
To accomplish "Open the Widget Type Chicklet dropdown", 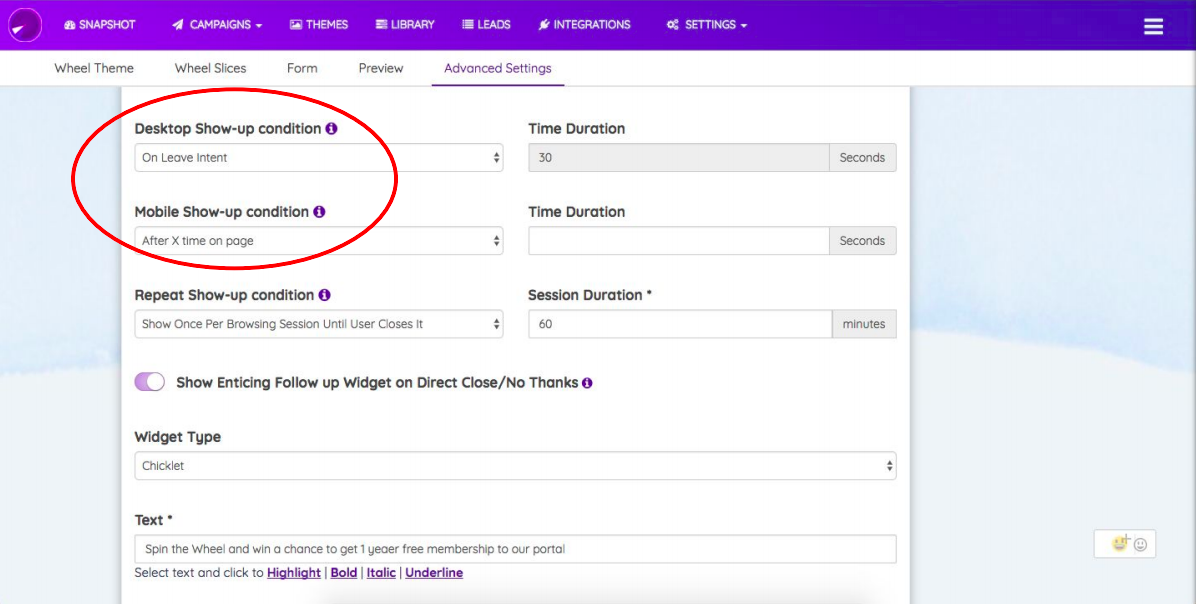I will [x=516, y=466].
